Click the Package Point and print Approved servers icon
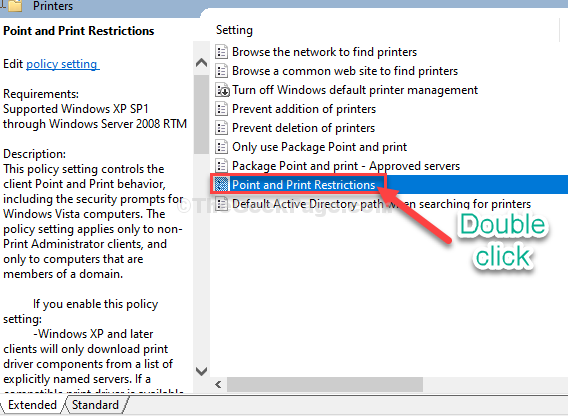 pyautogui.click(x=221, y=166)
